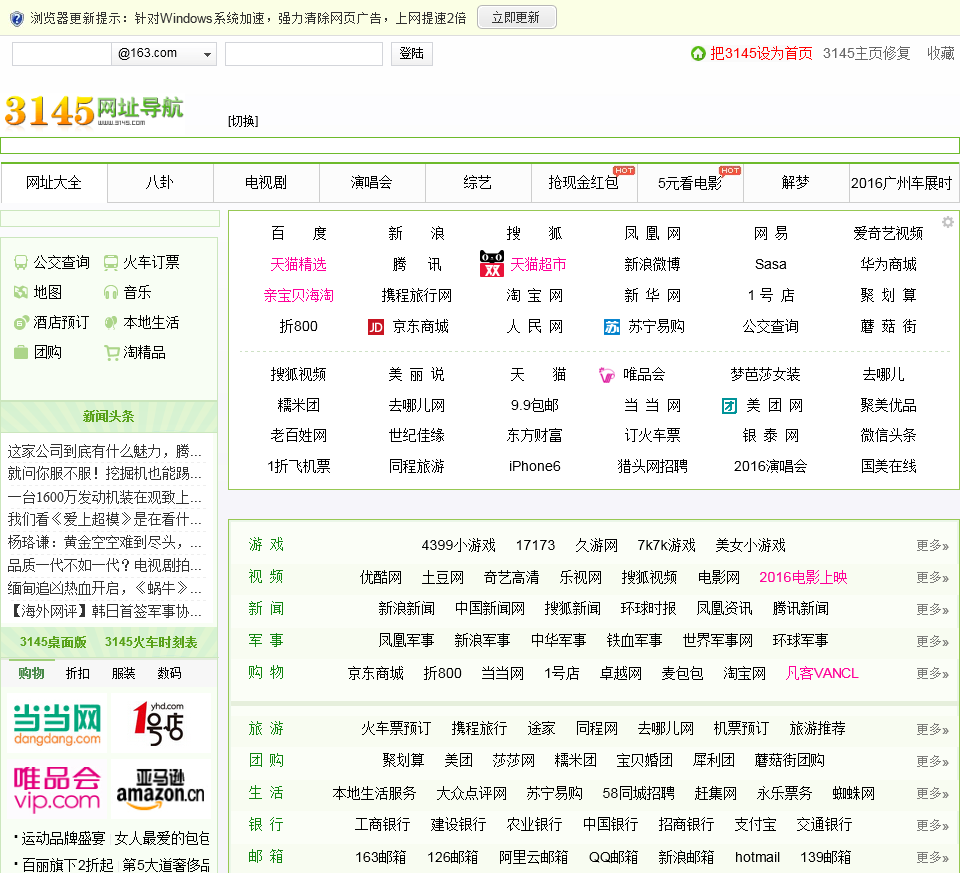Expand 更多 in the 银行 row
Image resolution: width=960 pixels, height=873 pixels.
click(932, 825)
